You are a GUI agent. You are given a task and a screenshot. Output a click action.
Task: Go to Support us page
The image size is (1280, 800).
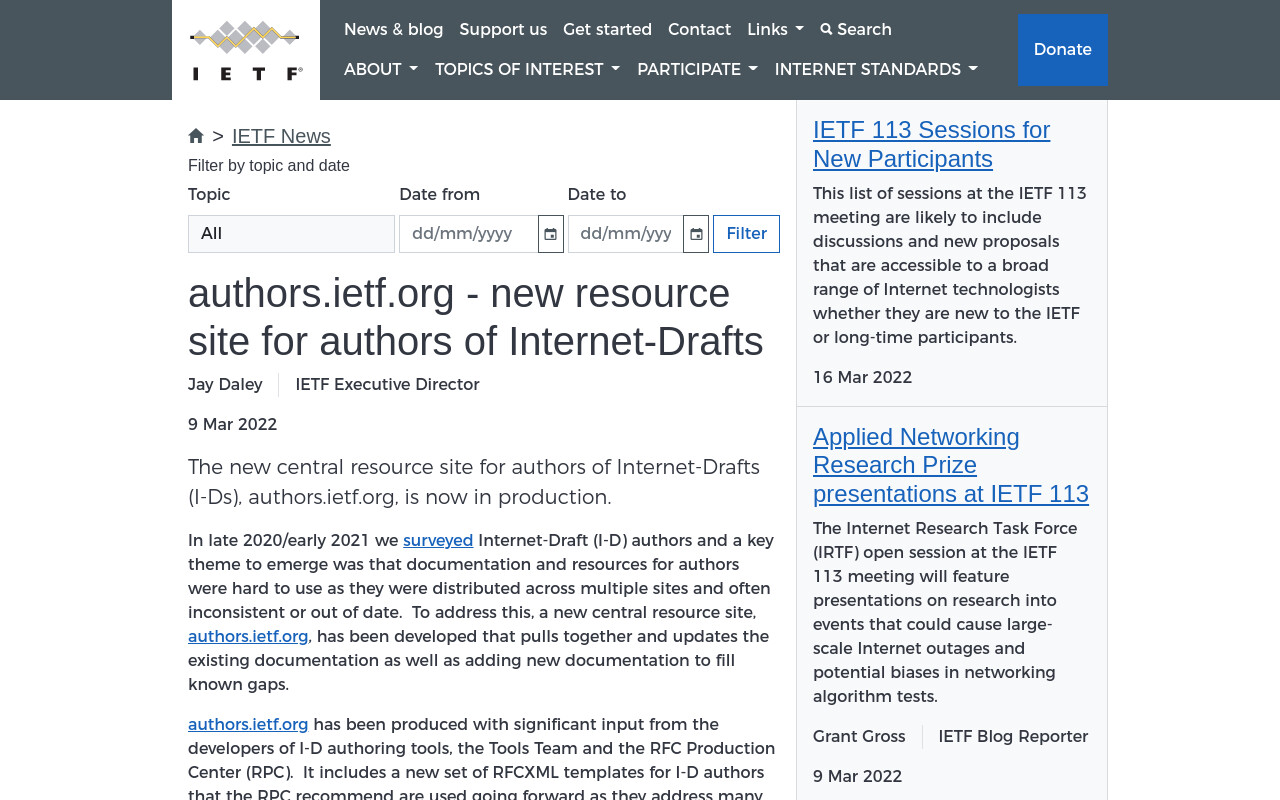(x=503, y=30)
